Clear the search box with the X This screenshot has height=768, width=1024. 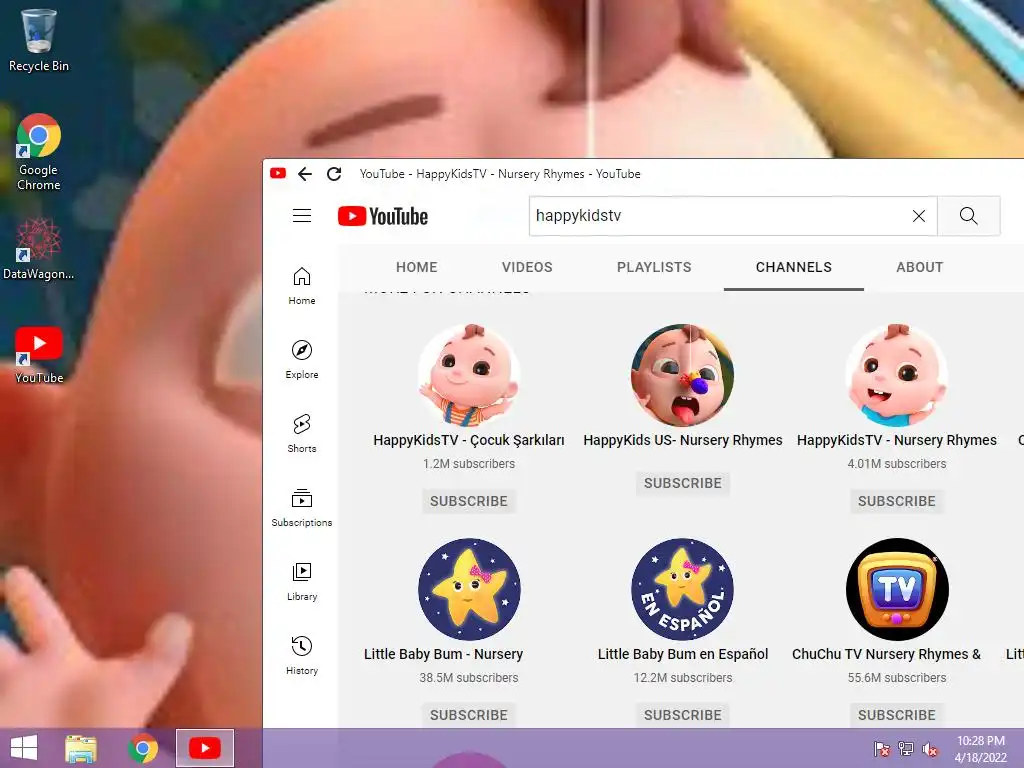(x=919, y=216)
